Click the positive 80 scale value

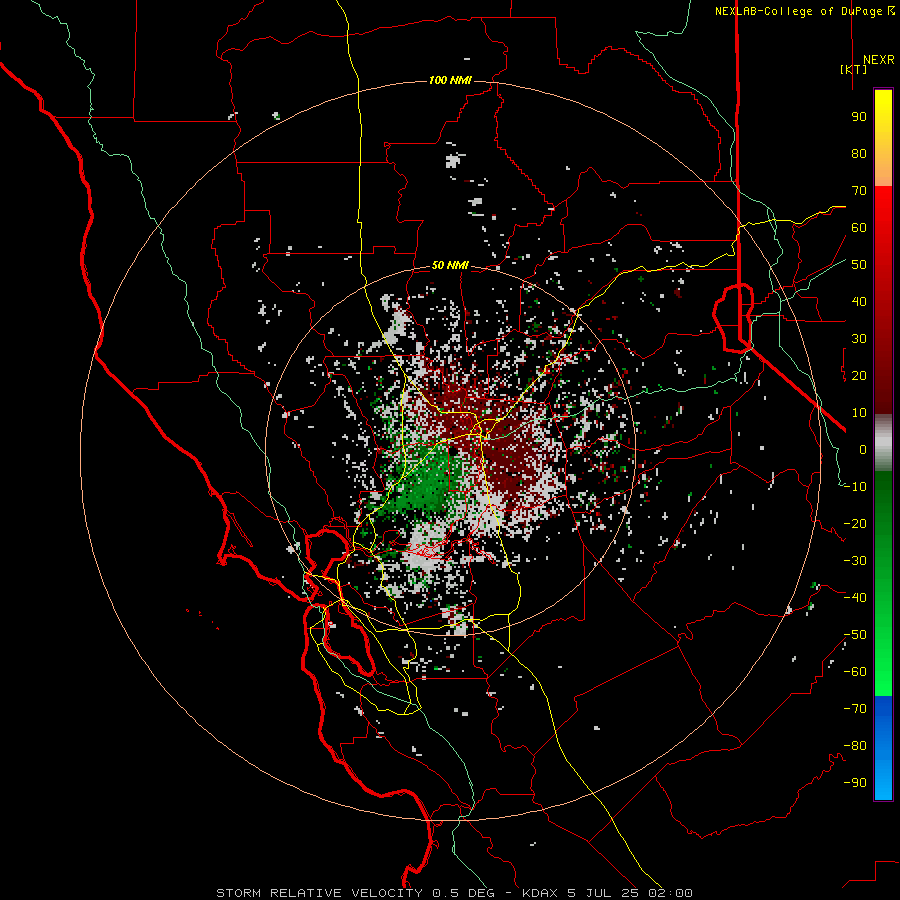859,153
